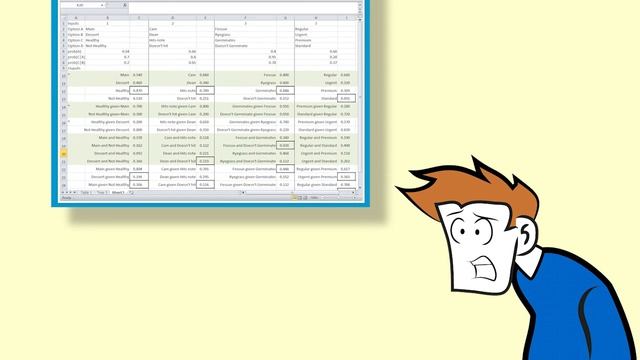640x360 pixels.
Task: Select the highlighted row 20 header
Action: (64, 153)
